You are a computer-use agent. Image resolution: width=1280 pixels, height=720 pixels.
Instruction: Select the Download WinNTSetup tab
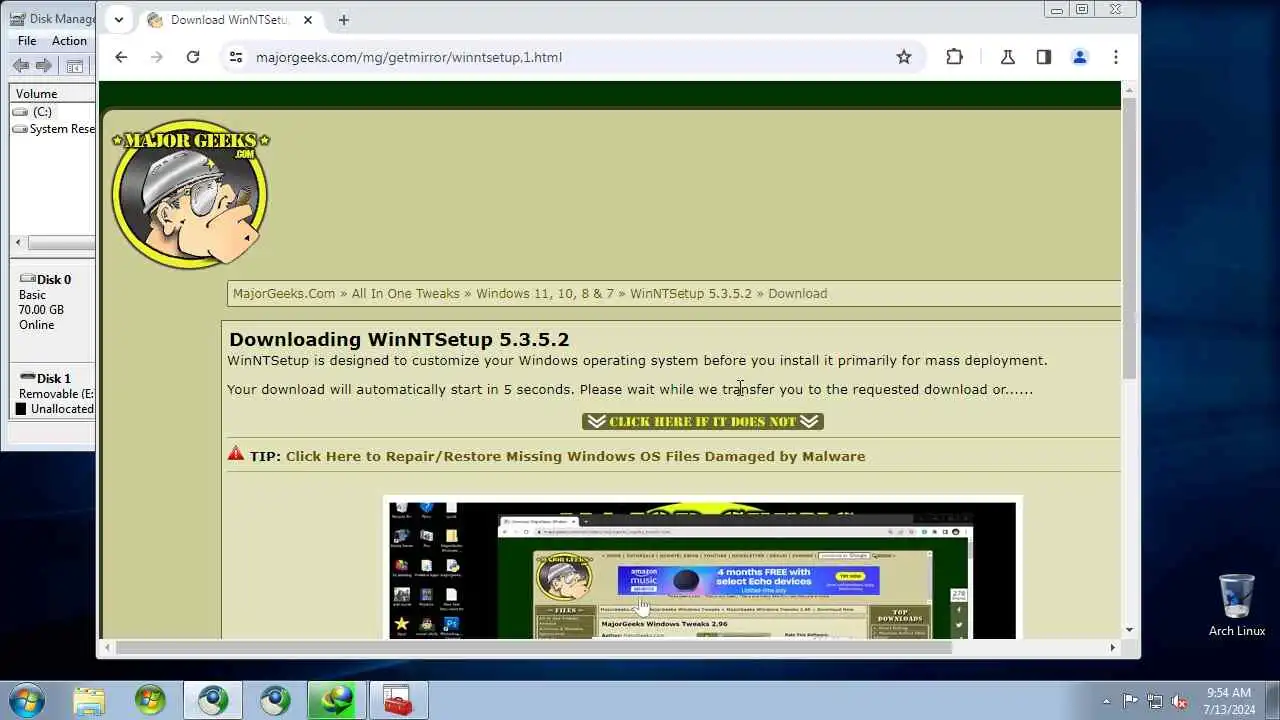229,20
